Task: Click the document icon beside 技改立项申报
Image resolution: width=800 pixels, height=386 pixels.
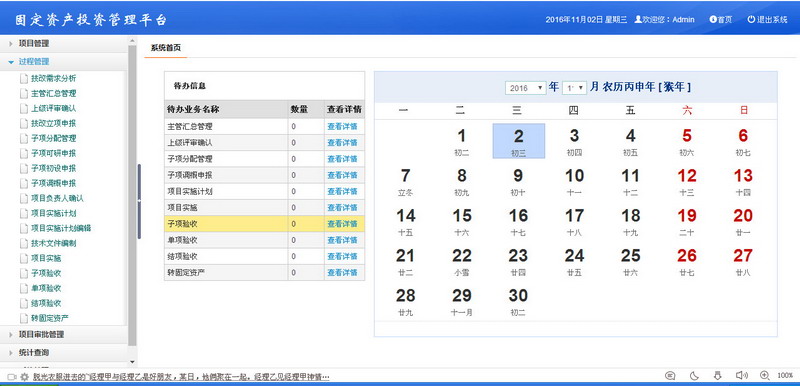Action: [23, 123]
